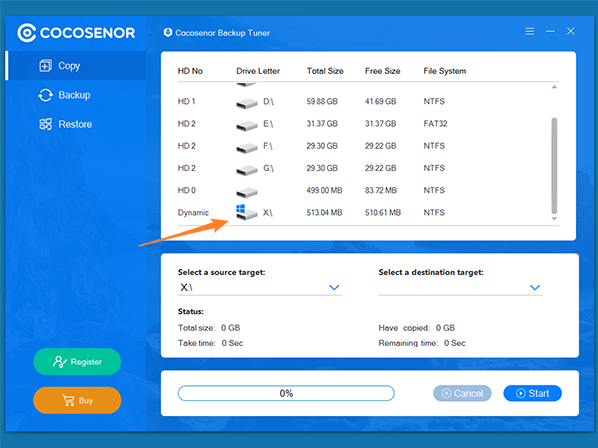Select the X:\ Windows system drive icon
The height and width of the screenshot is (448, 598).
click(246, 212)
